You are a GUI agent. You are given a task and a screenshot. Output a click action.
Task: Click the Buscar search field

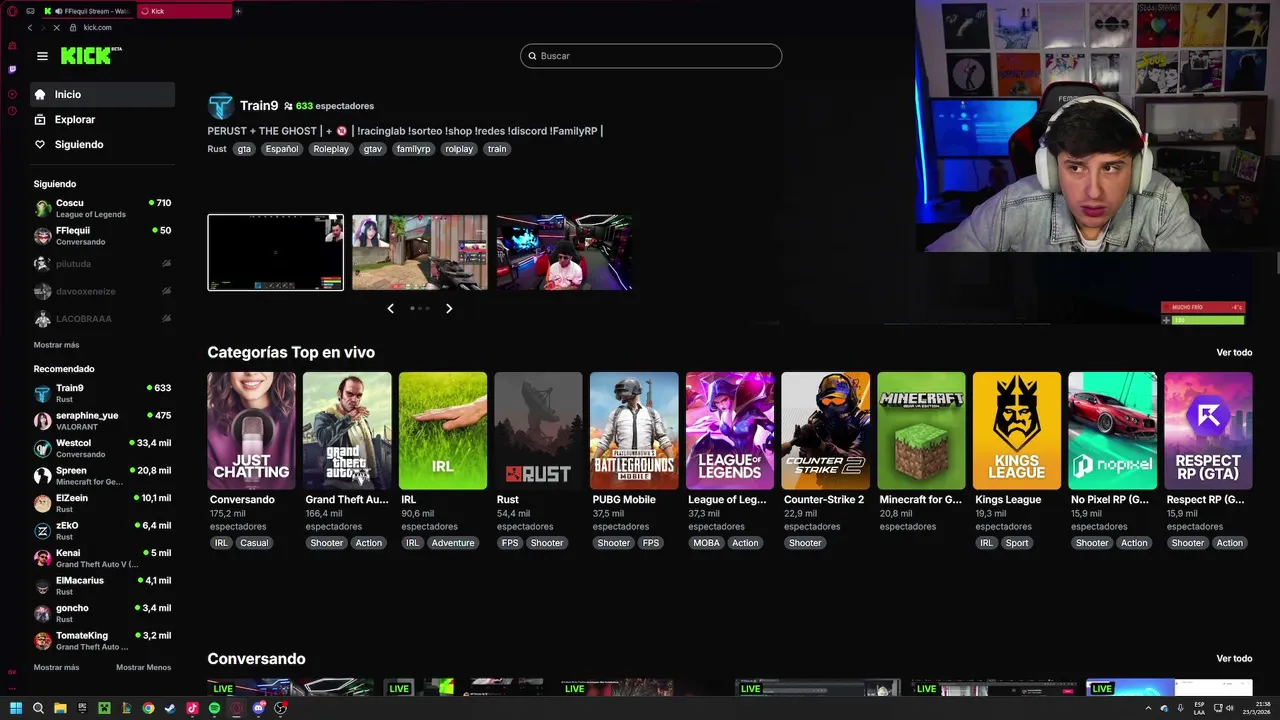[x=651, y=56]
